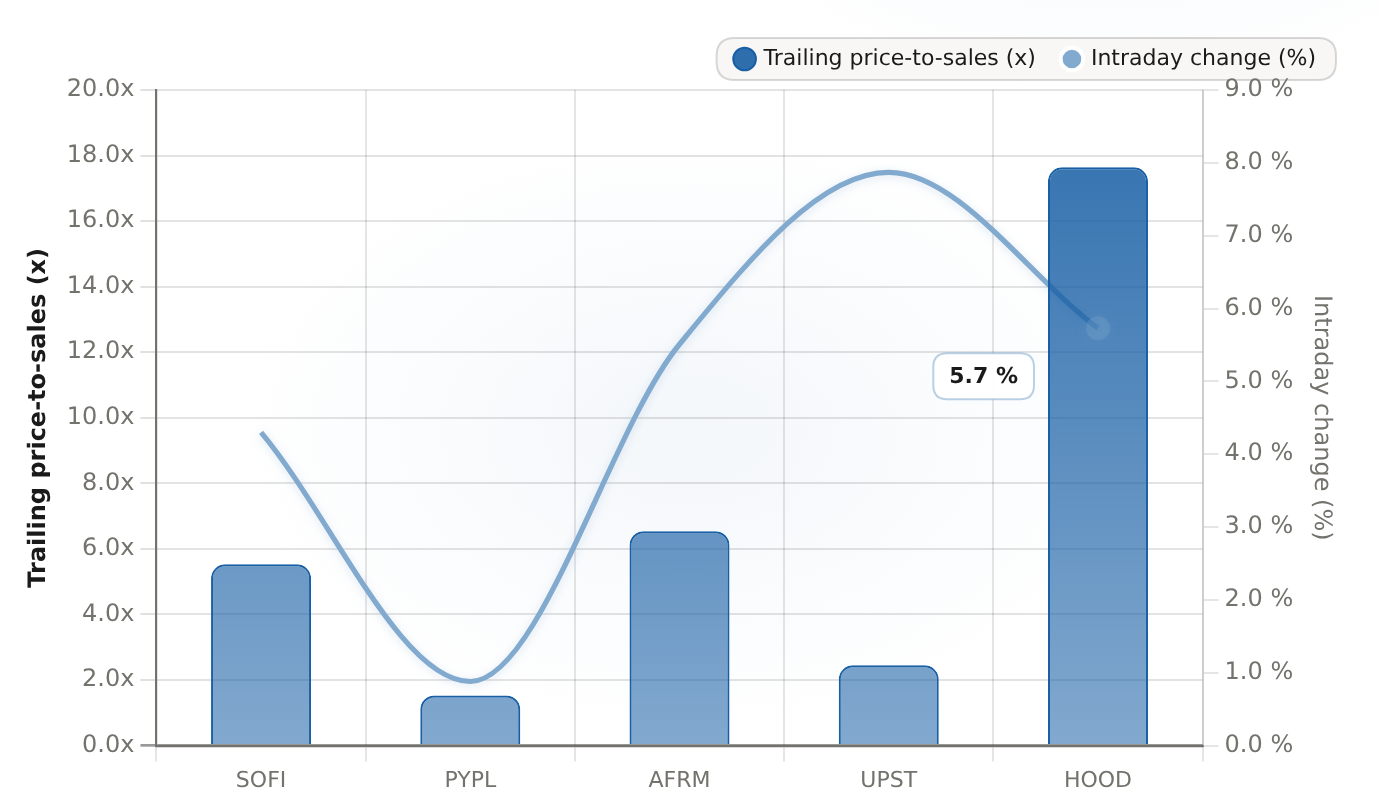Click the line trough above PYPL

coord(470,681)
